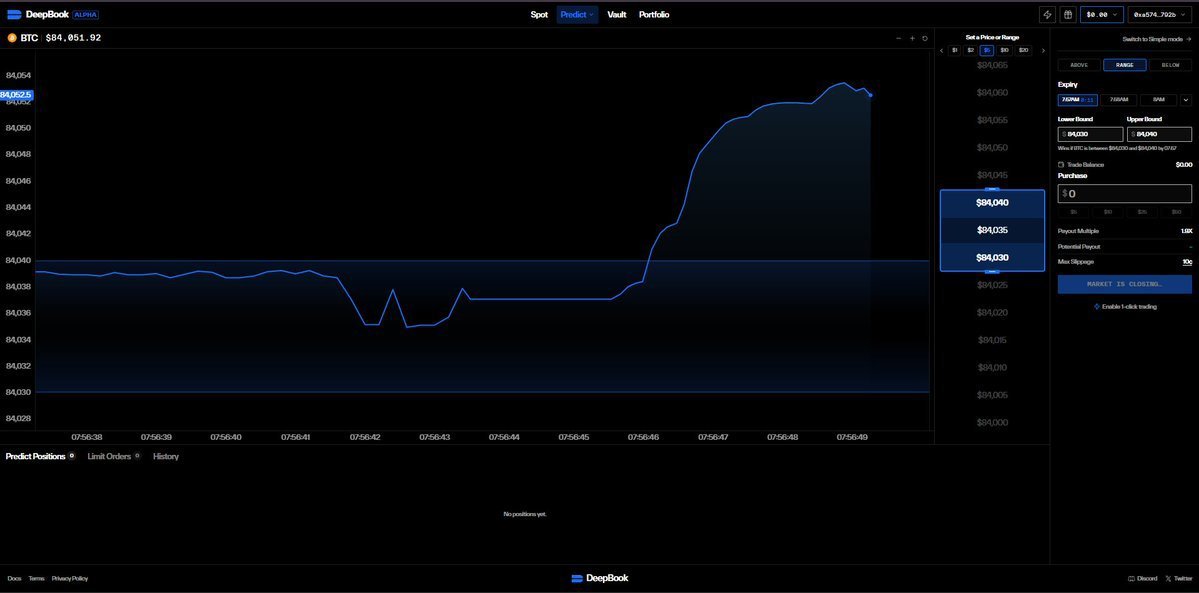The width and height of the screenshot is (1199, 593).
Task: Click the 07:56:46 time axis label
Action: (x=642, y=438)
